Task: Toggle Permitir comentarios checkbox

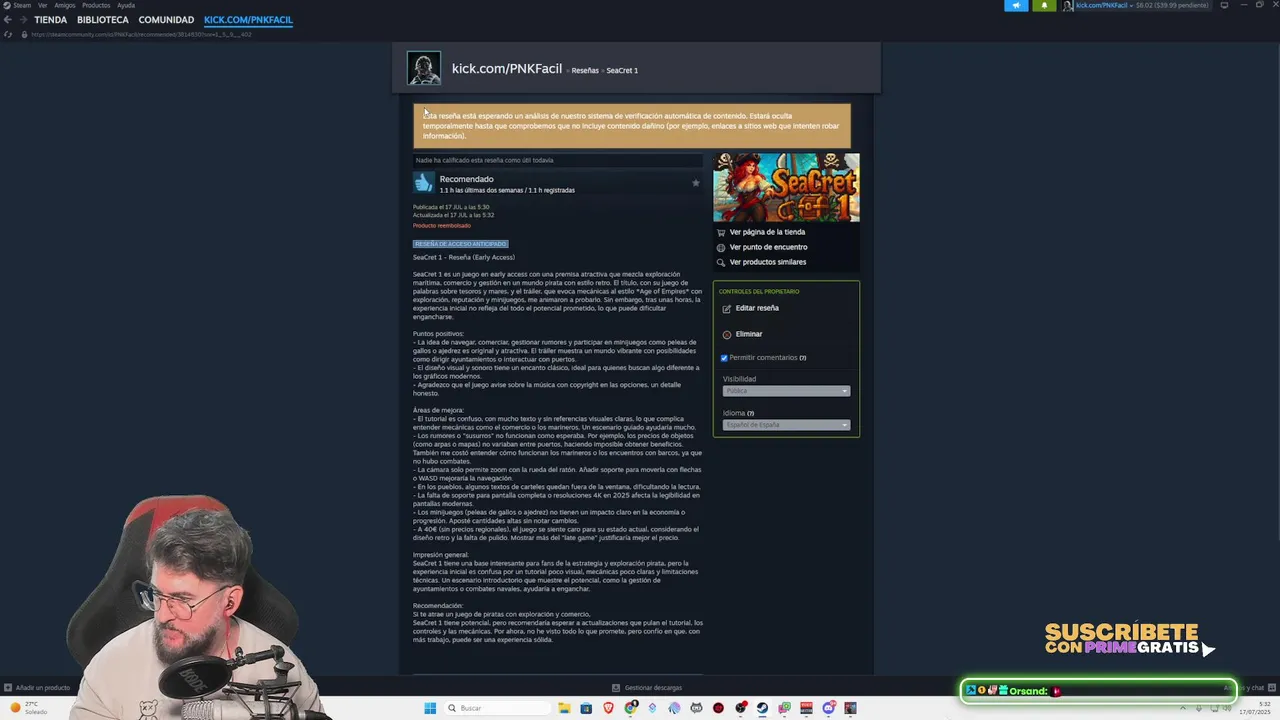Action: 724,358
